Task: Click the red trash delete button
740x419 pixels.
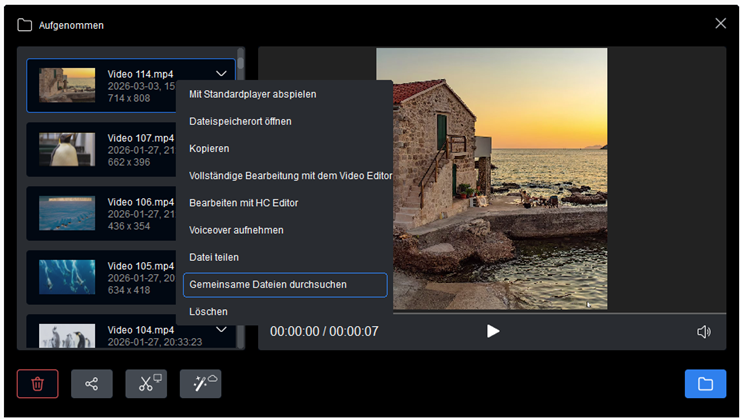Action: 37,384
